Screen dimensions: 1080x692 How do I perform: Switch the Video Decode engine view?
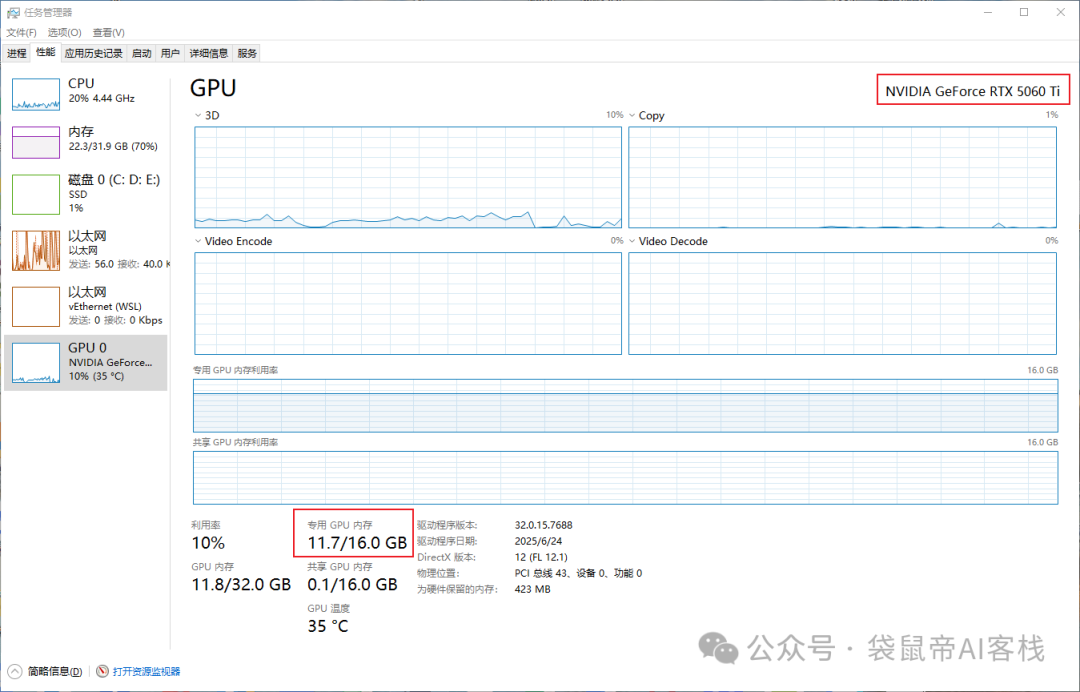631,241
